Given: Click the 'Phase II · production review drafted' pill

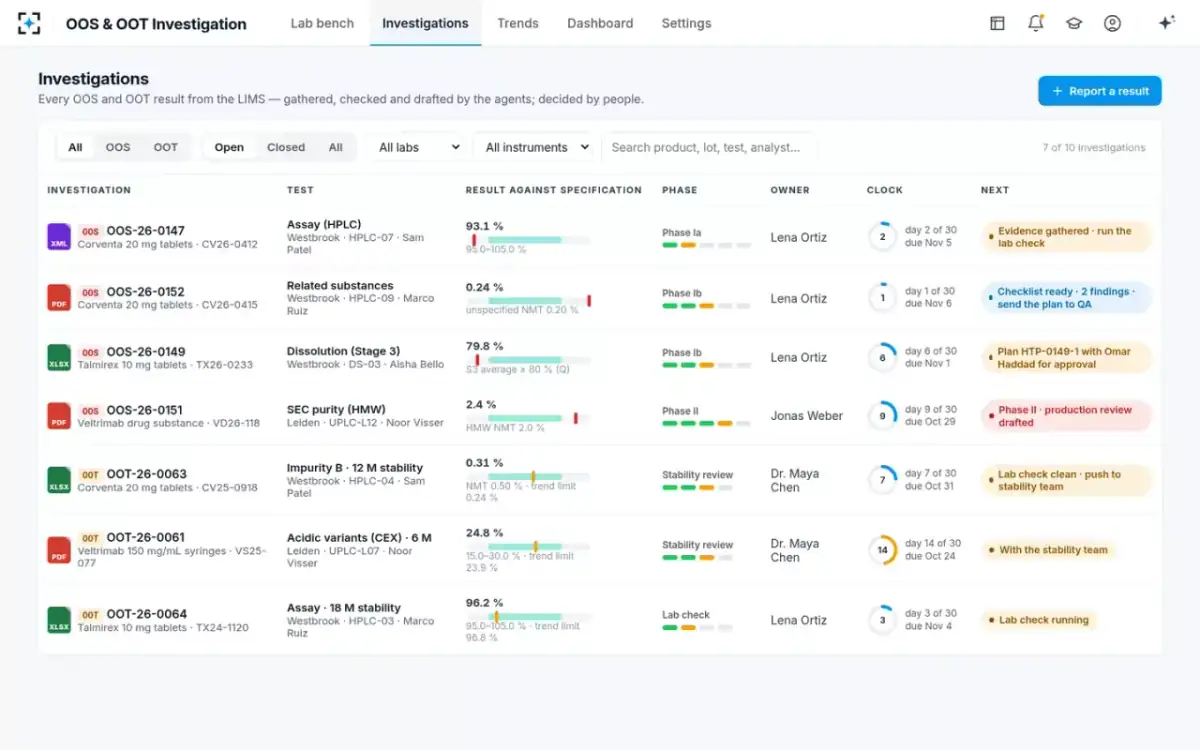Looking at the screenshot, I should tap(1067, 416).
